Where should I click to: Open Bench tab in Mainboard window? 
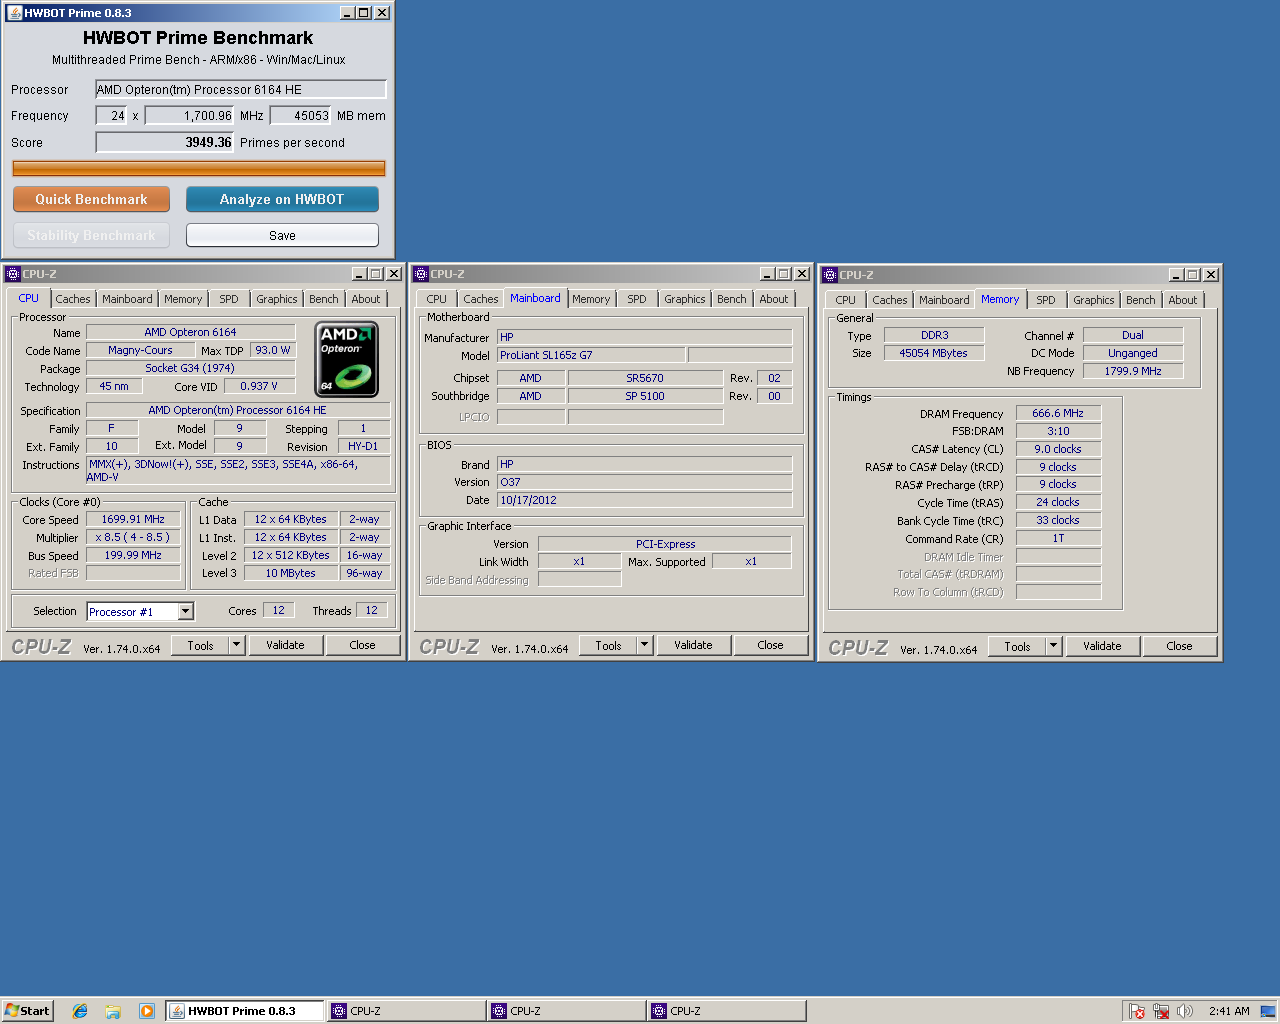[x=731, y=299]
